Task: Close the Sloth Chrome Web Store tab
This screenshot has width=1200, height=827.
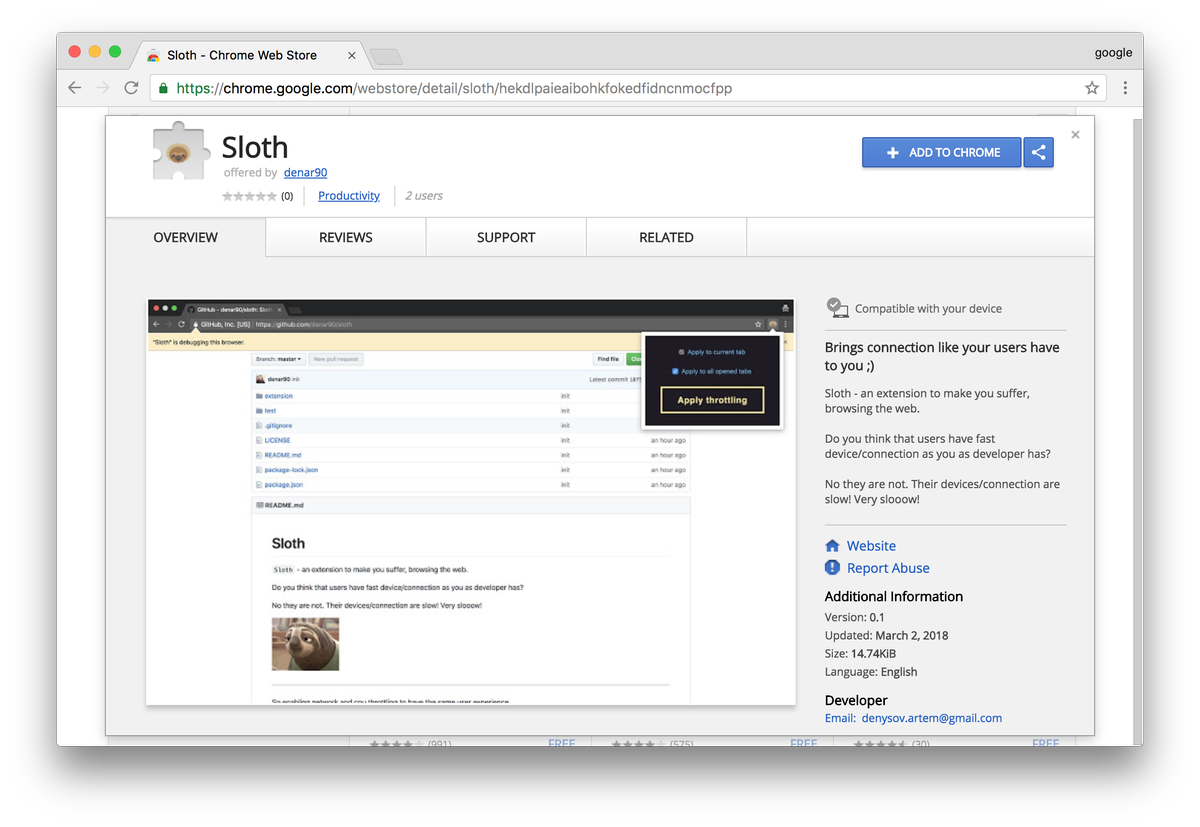Action: tap(351, 55)
